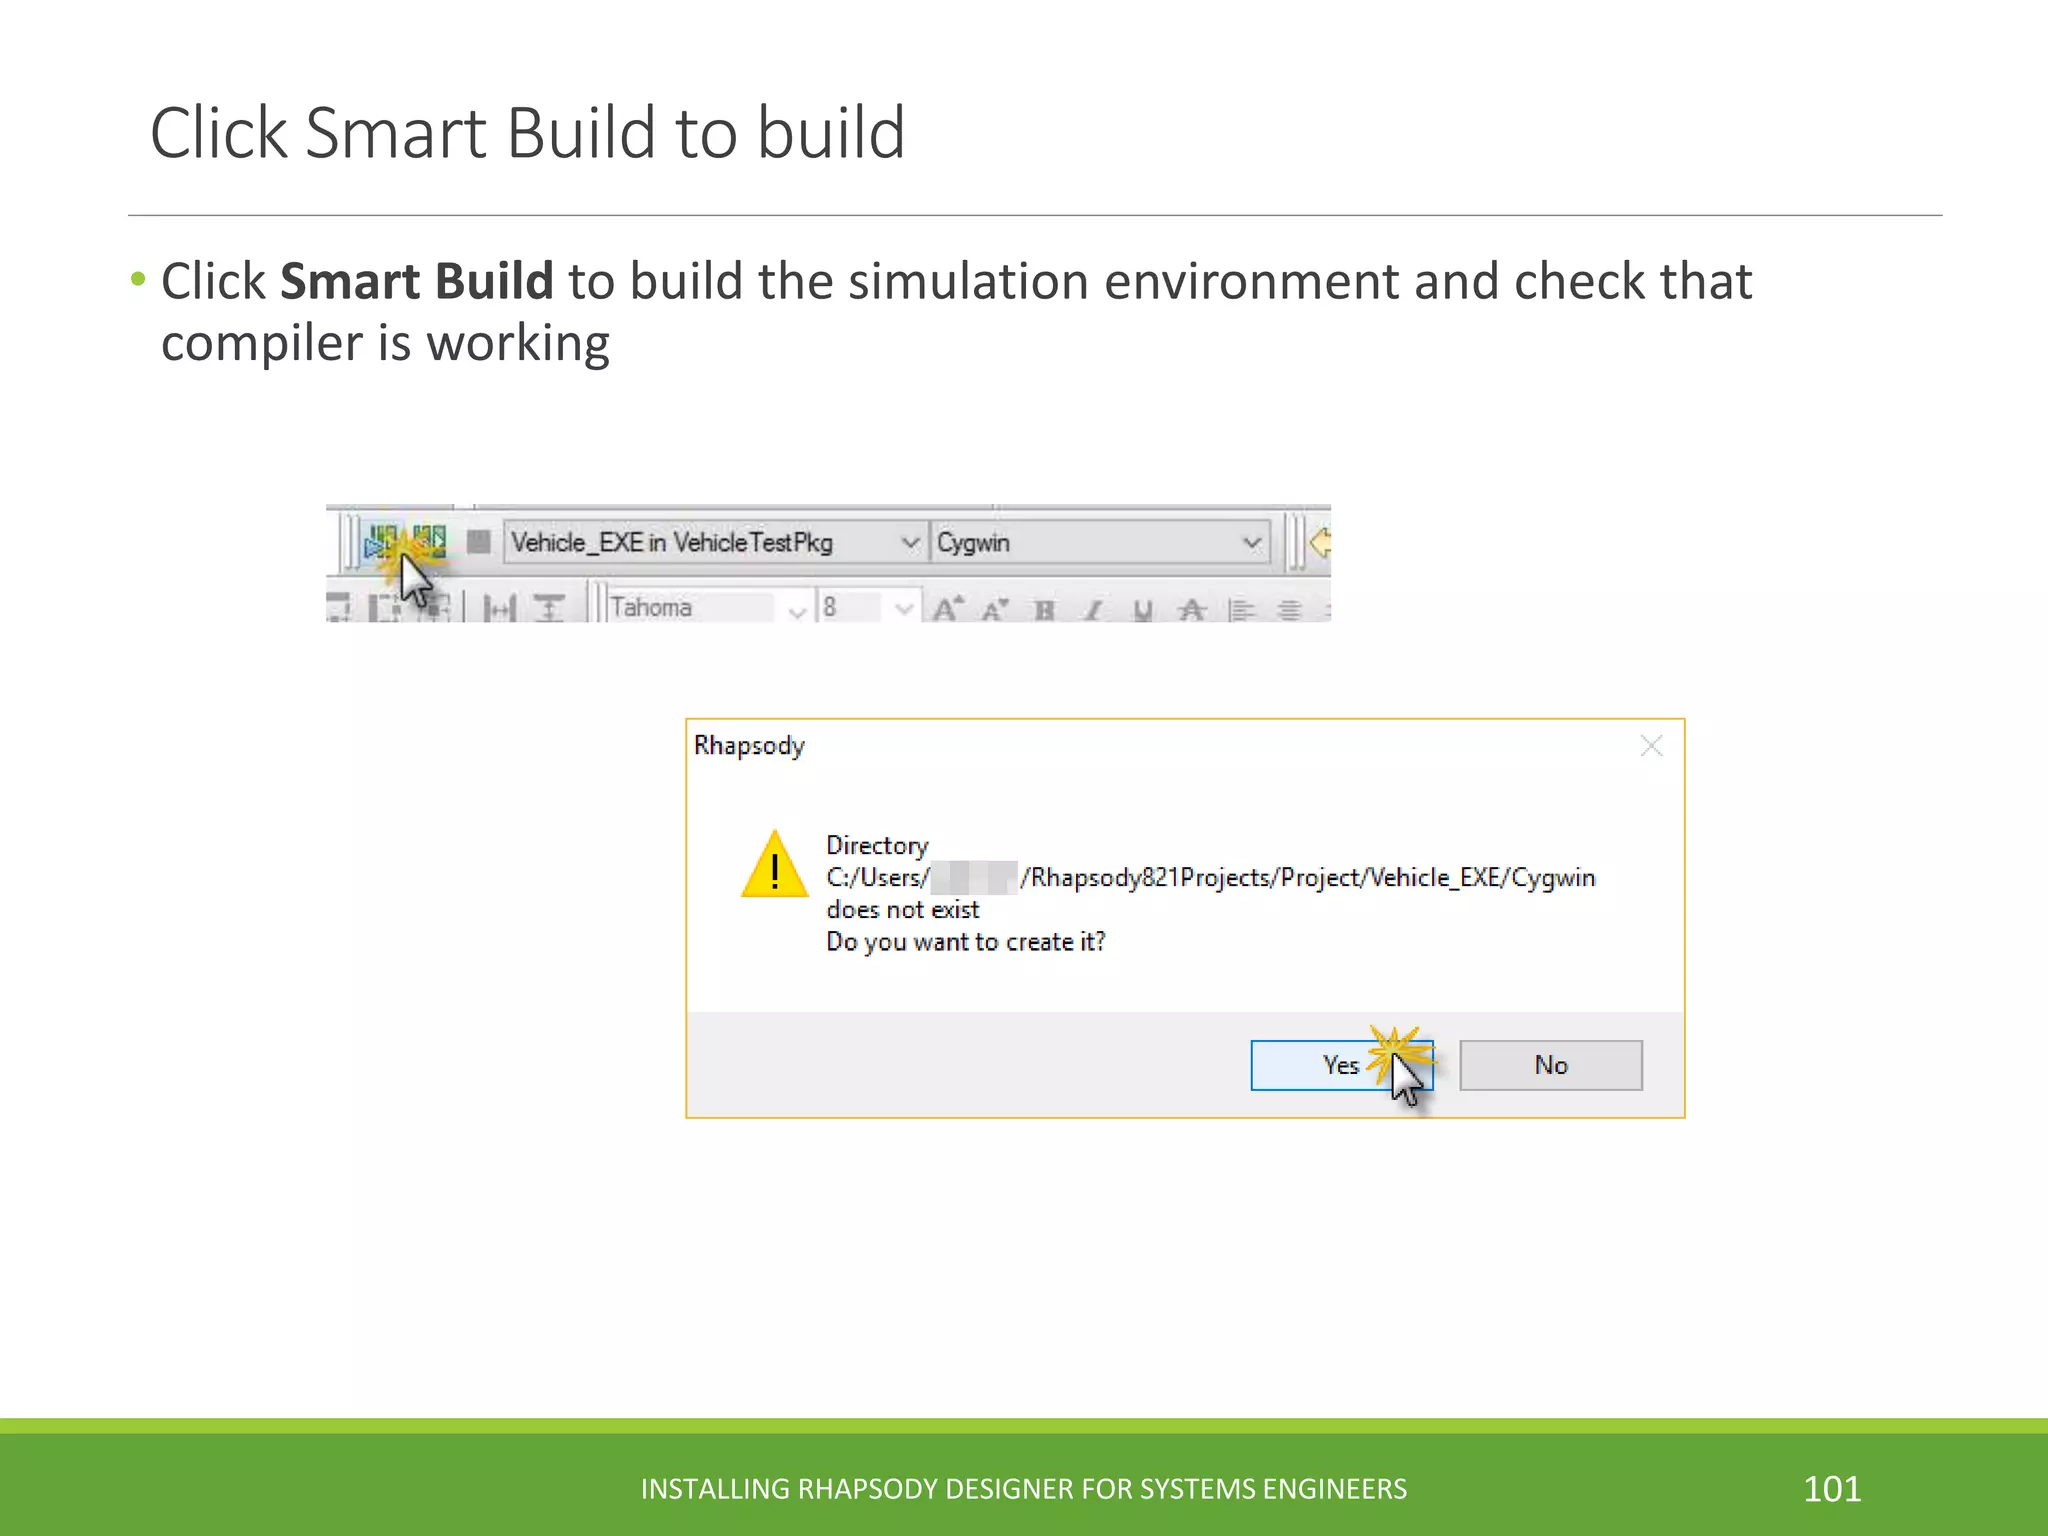The height and width of the screenshot is (1536, 2048).
Task: Click the yellow back navigation arrow
Action: pyautogui.click(x=1320, y=543)
